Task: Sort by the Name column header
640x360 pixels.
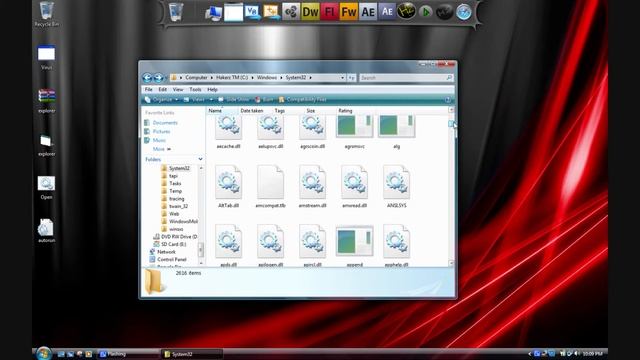Action: click(x=222, y=111)
